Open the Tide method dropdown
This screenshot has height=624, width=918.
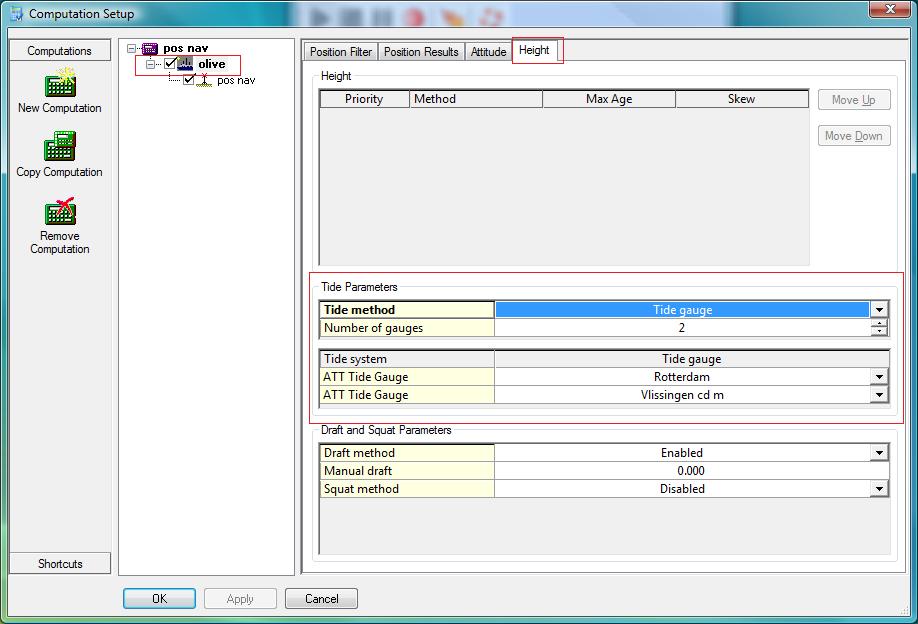[879, 310]
